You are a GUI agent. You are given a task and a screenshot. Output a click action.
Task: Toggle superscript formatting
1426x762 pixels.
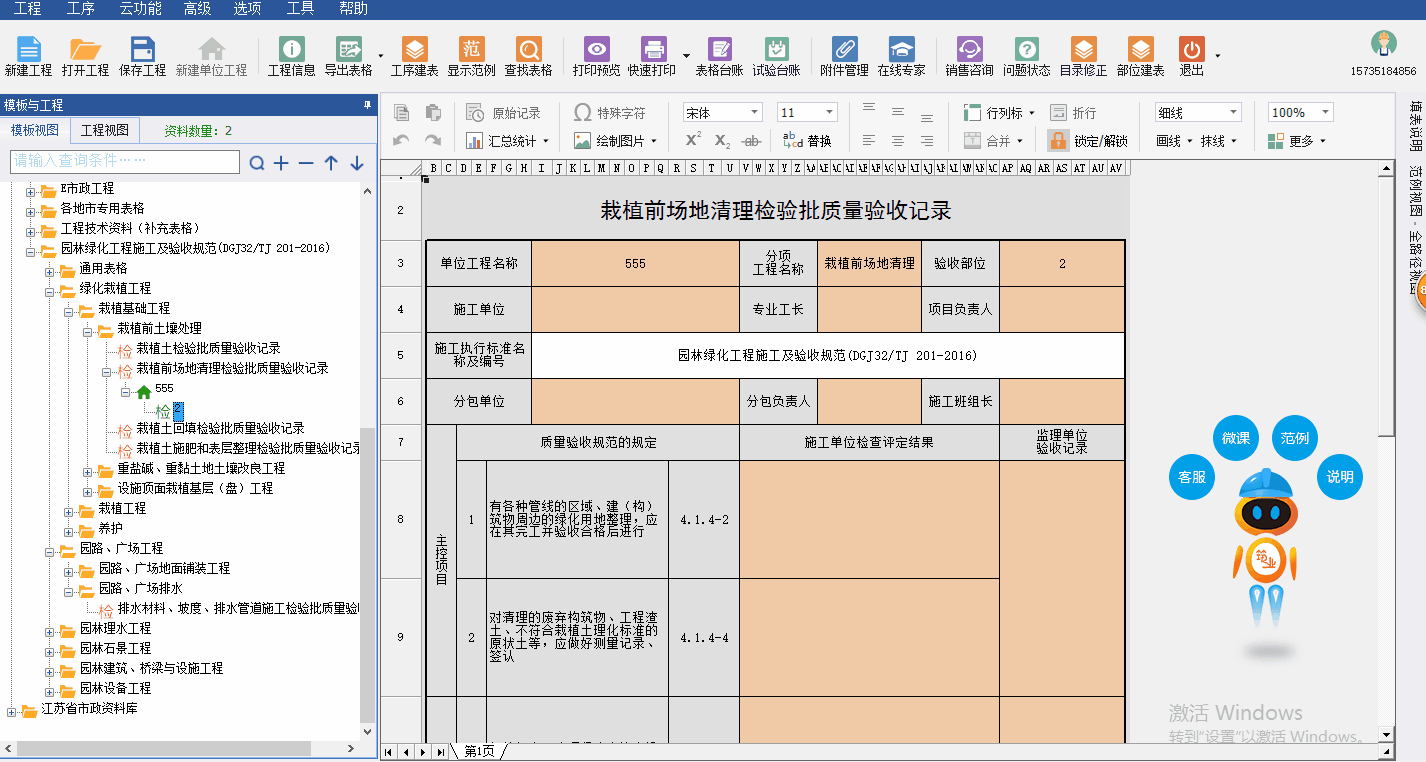[x=693, y=141]
